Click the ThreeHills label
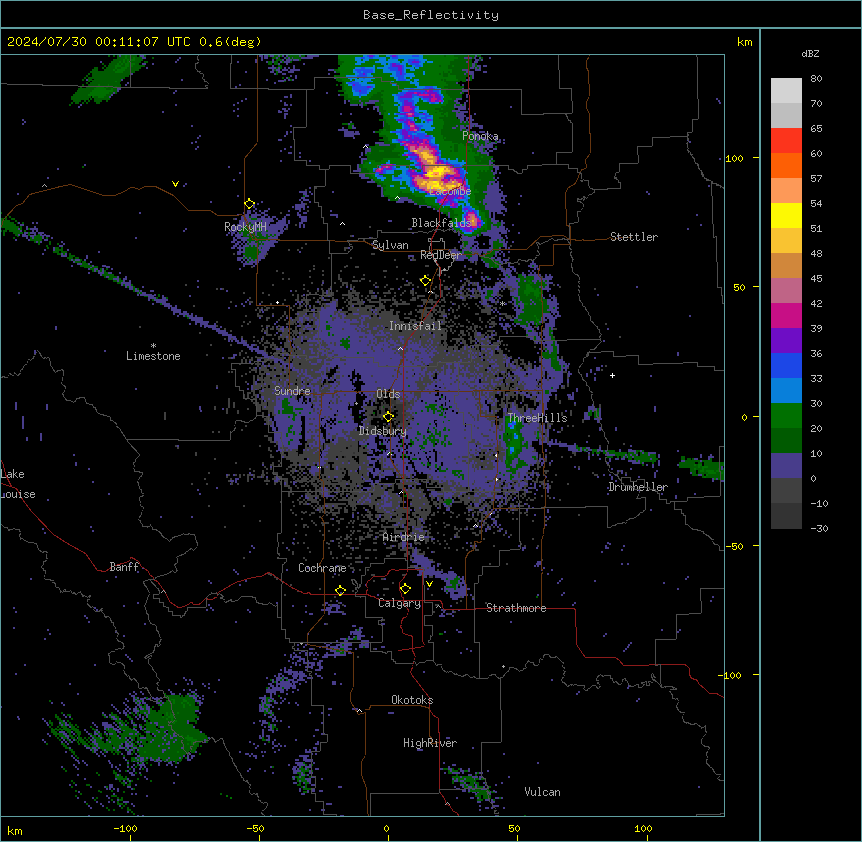 pos(537,418)
